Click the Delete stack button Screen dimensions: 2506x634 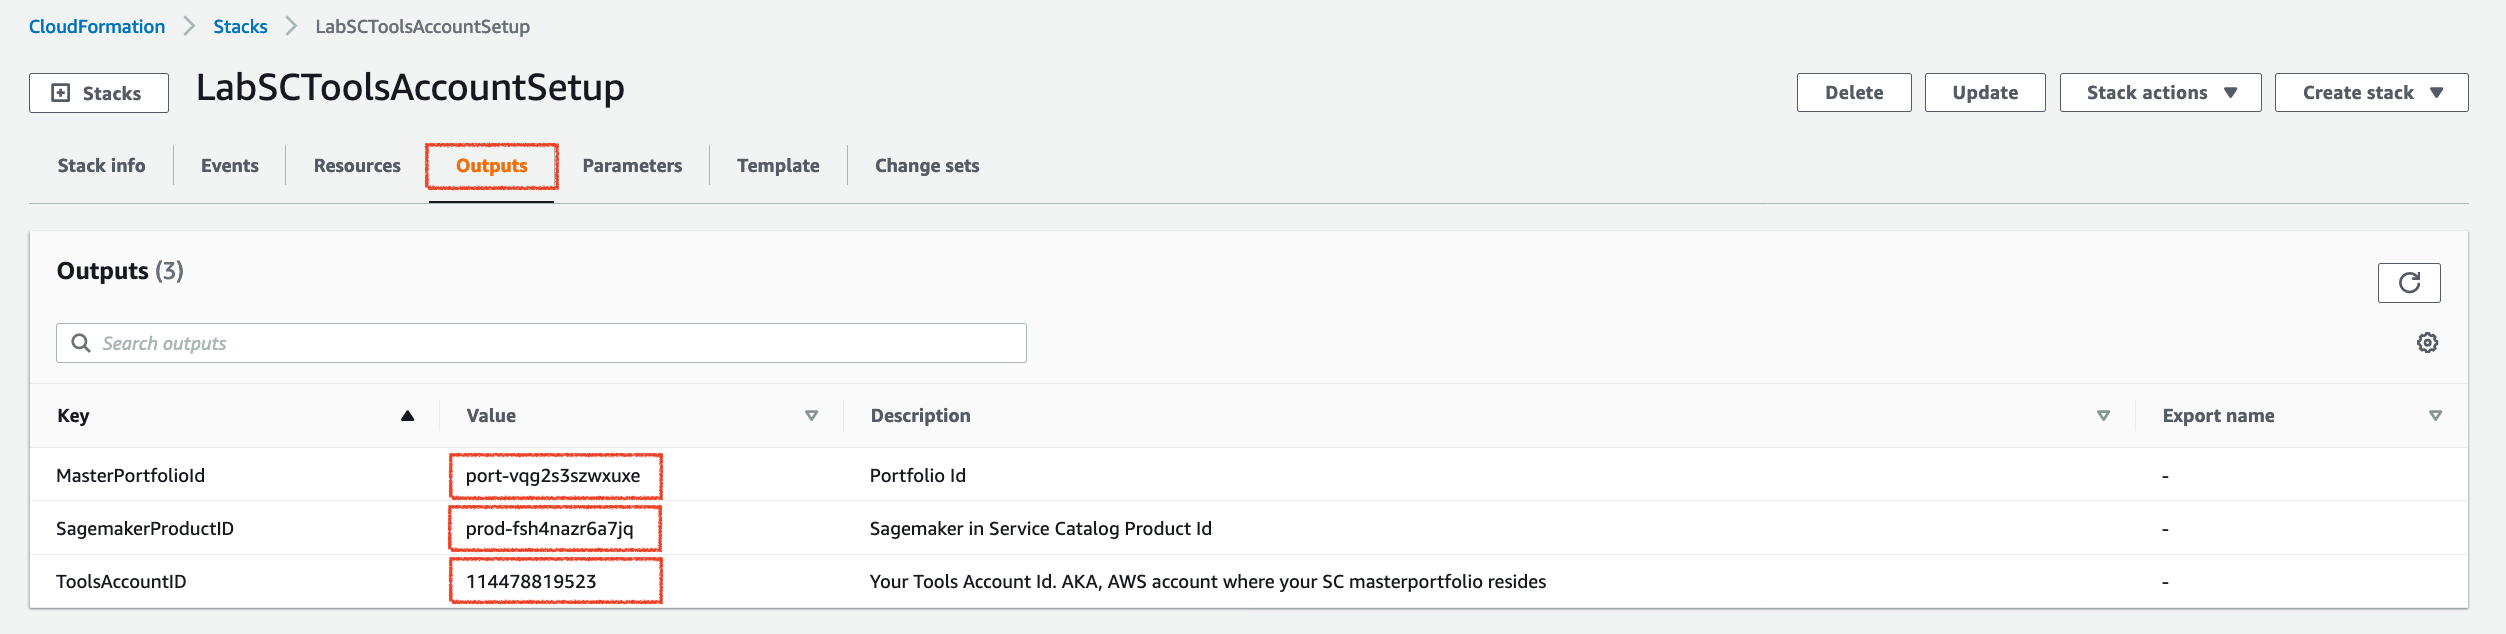coord(1854,93)
